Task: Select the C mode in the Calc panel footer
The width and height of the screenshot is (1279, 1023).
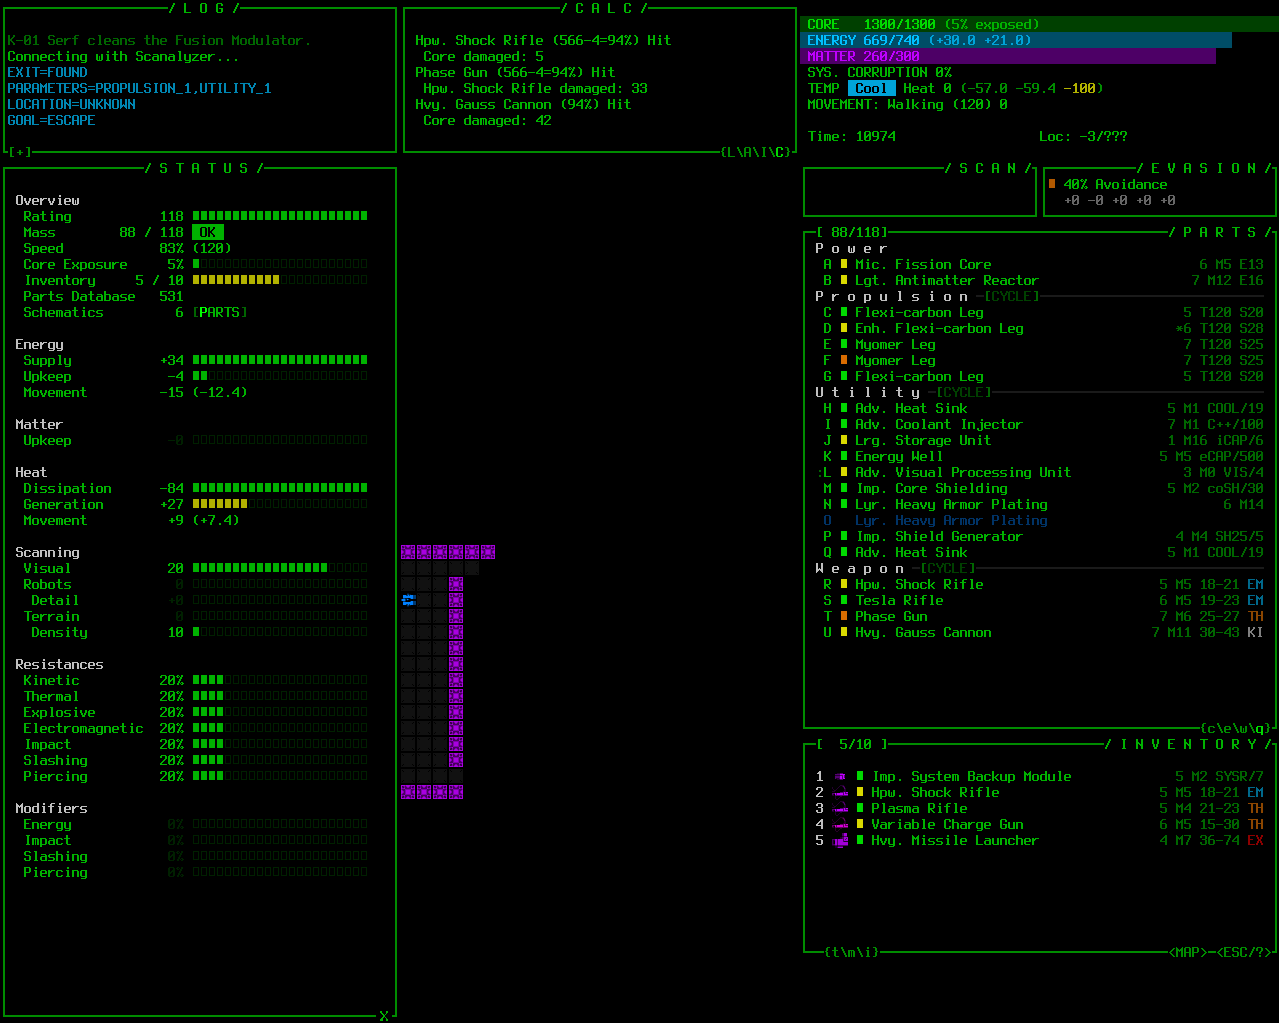Action: (x=780, y=152)
